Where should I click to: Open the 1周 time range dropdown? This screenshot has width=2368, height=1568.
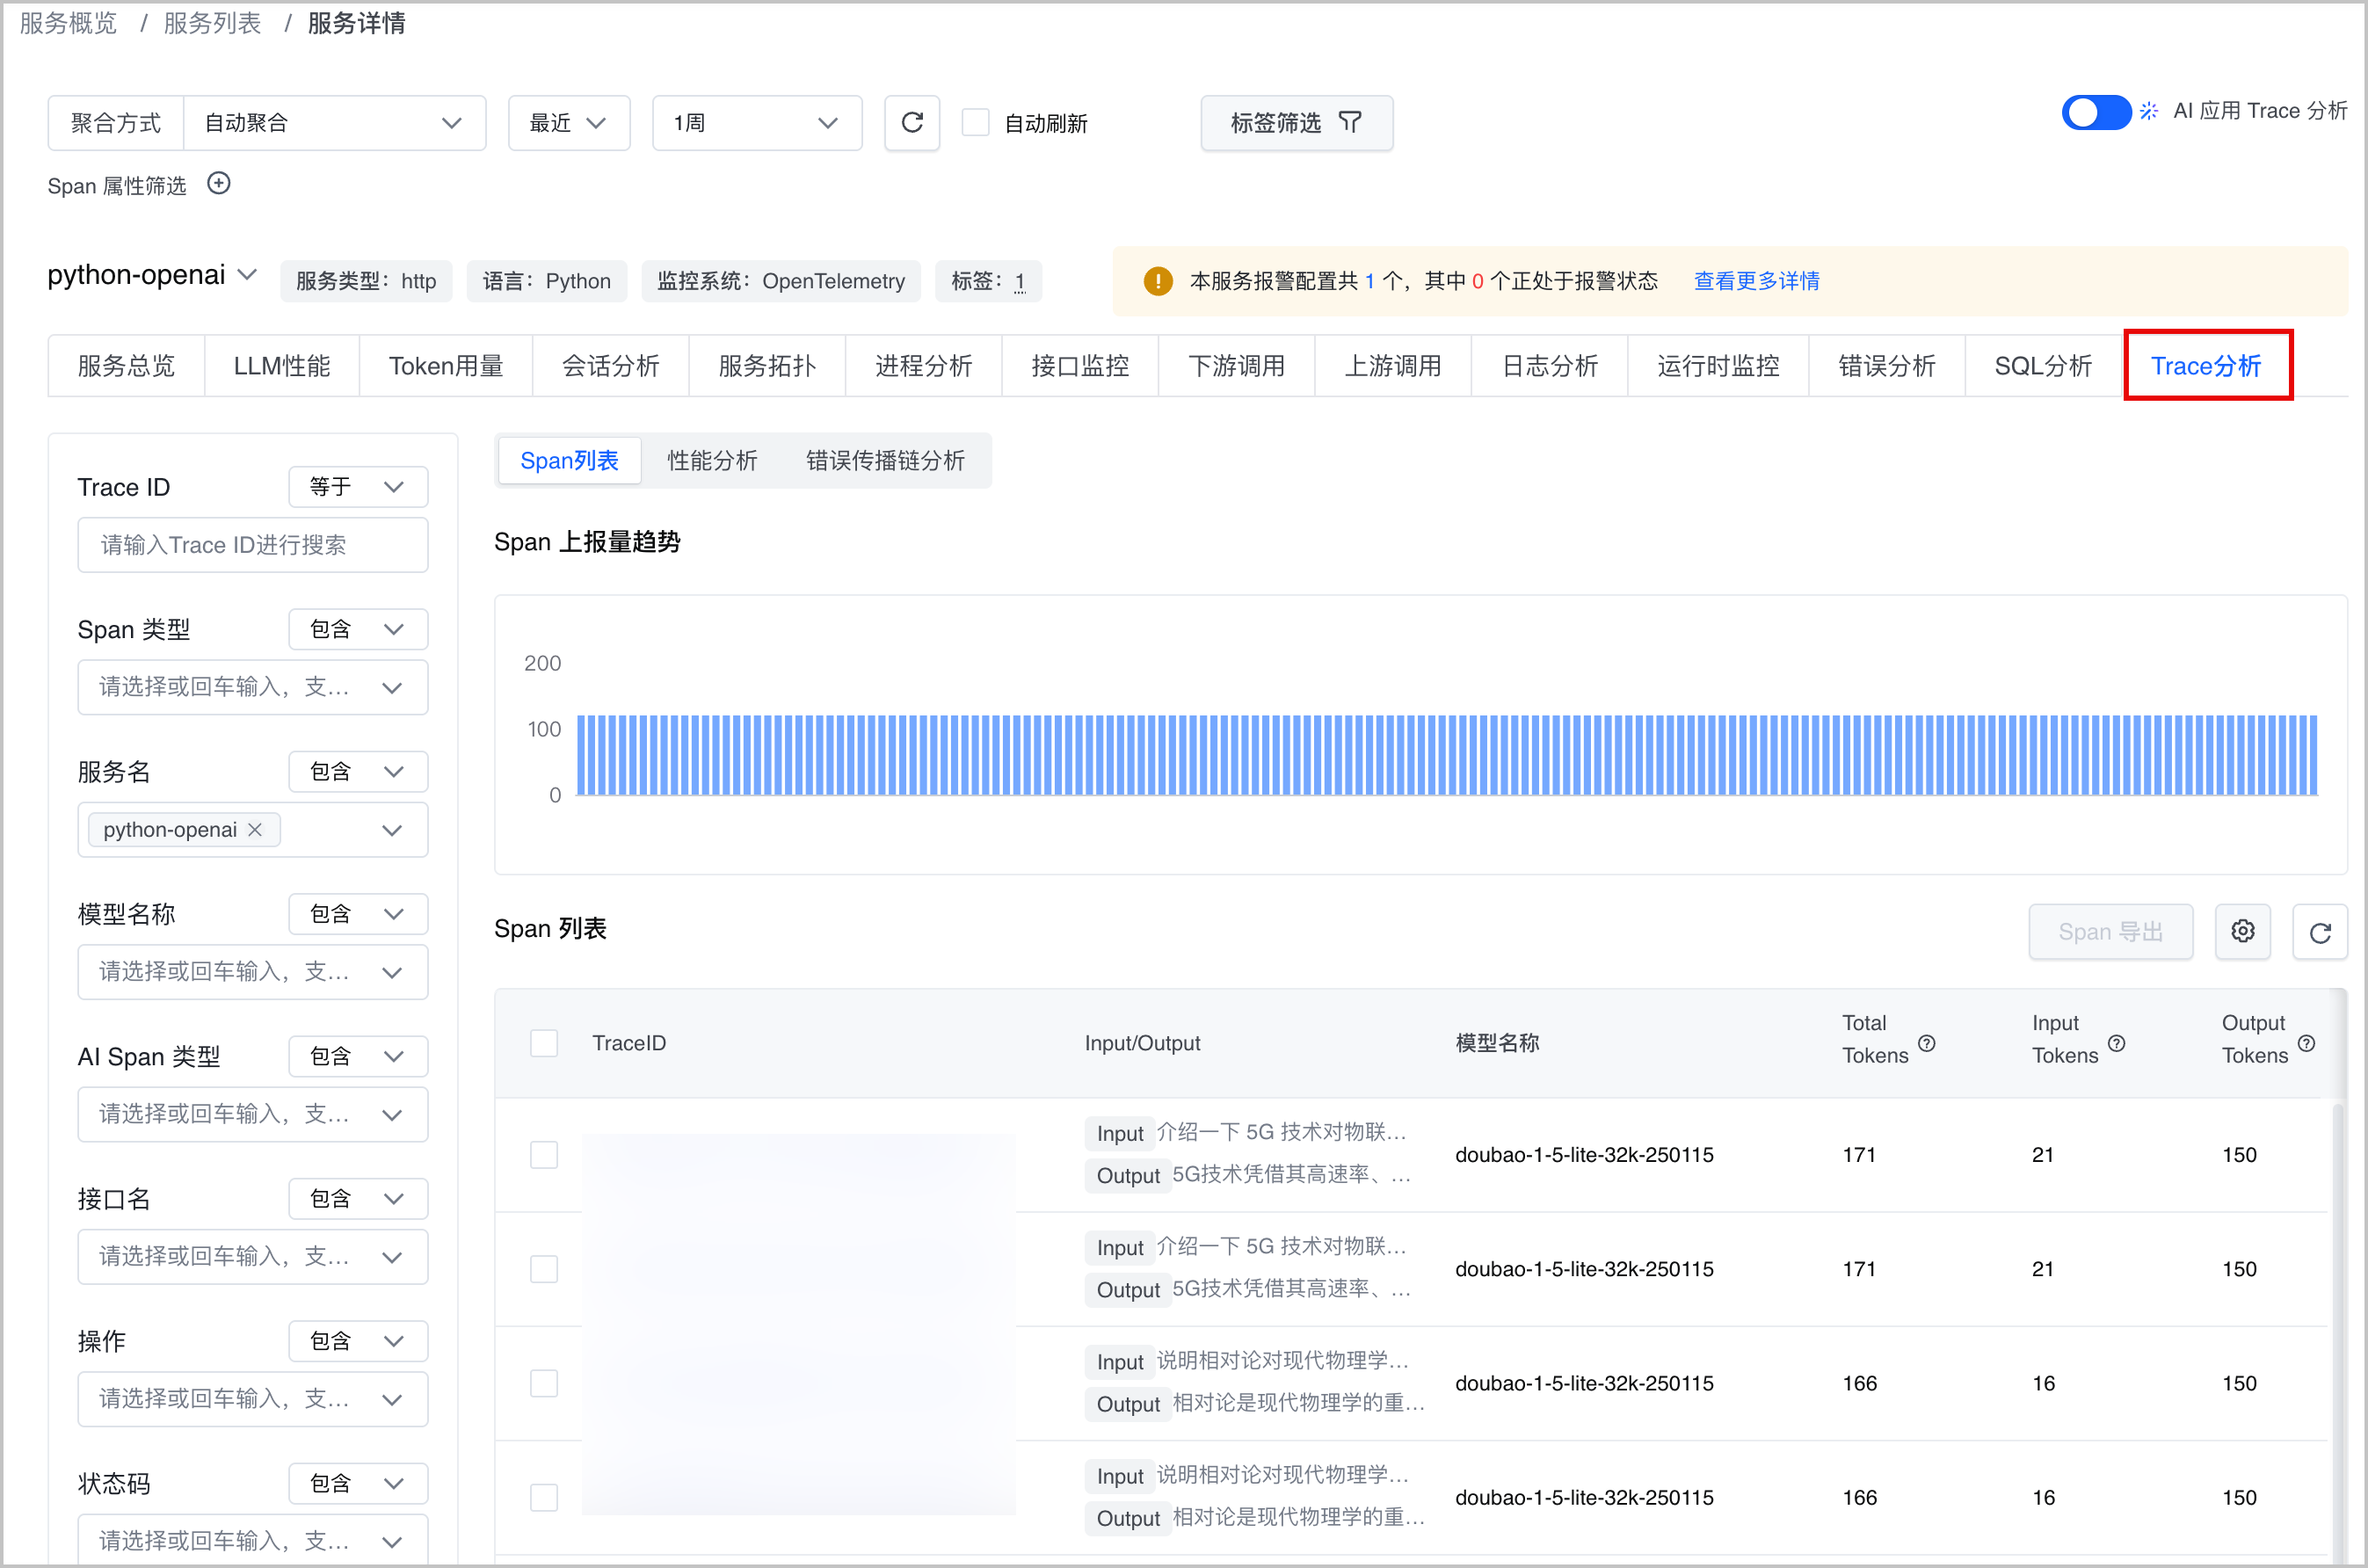pyautogui.click(x=756, y=123)
